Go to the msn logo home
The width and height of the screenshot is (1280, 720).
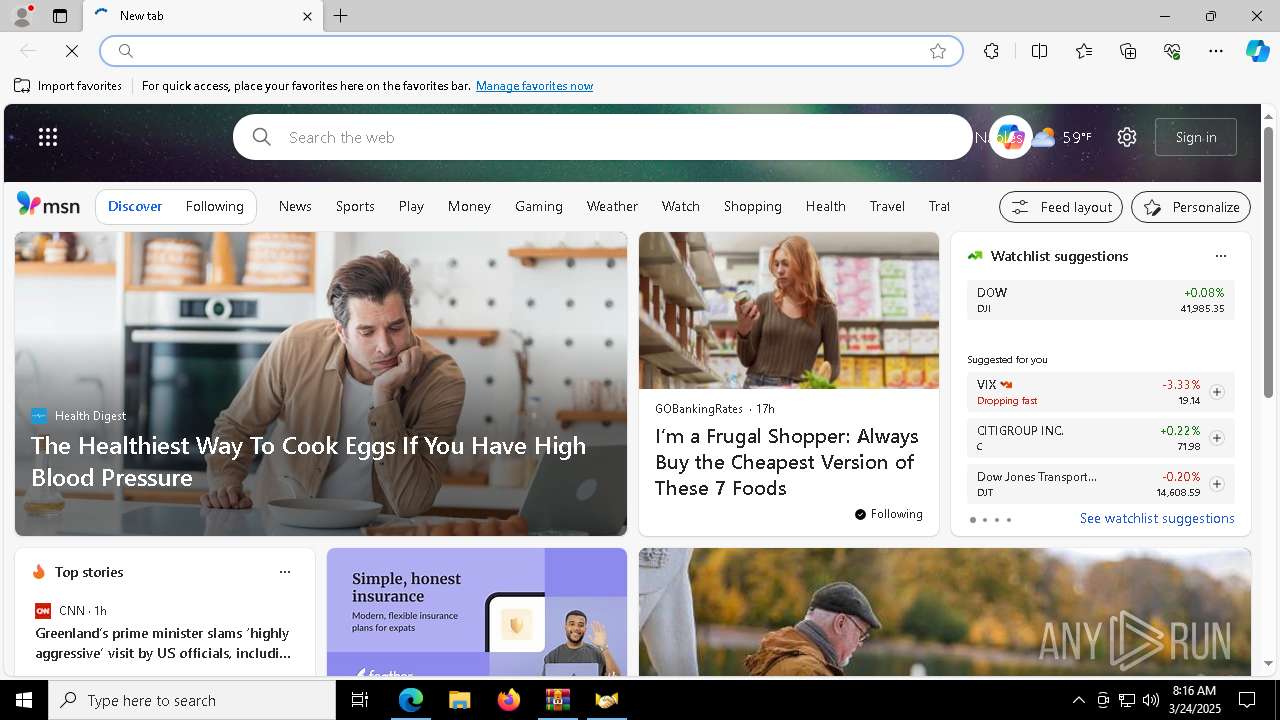[x=48, y=205]
